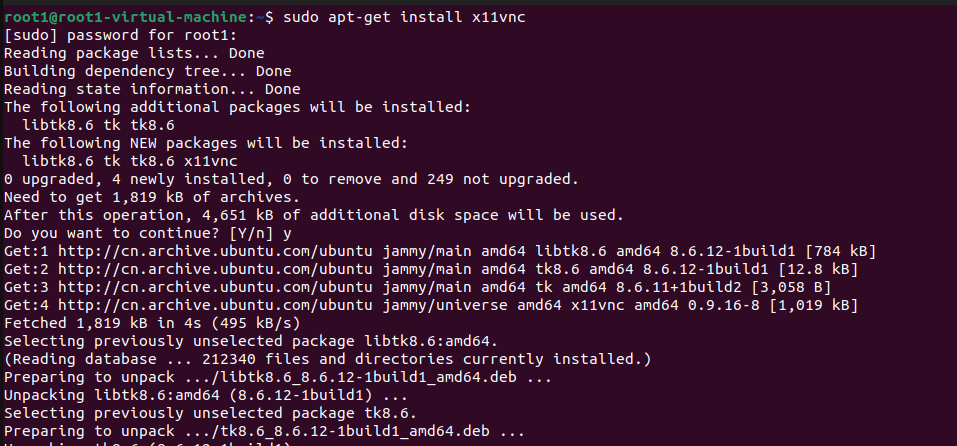Screen dimensions: 957x446
Task: Click the "Reading state information... Done" line
Action: point(137,89)
